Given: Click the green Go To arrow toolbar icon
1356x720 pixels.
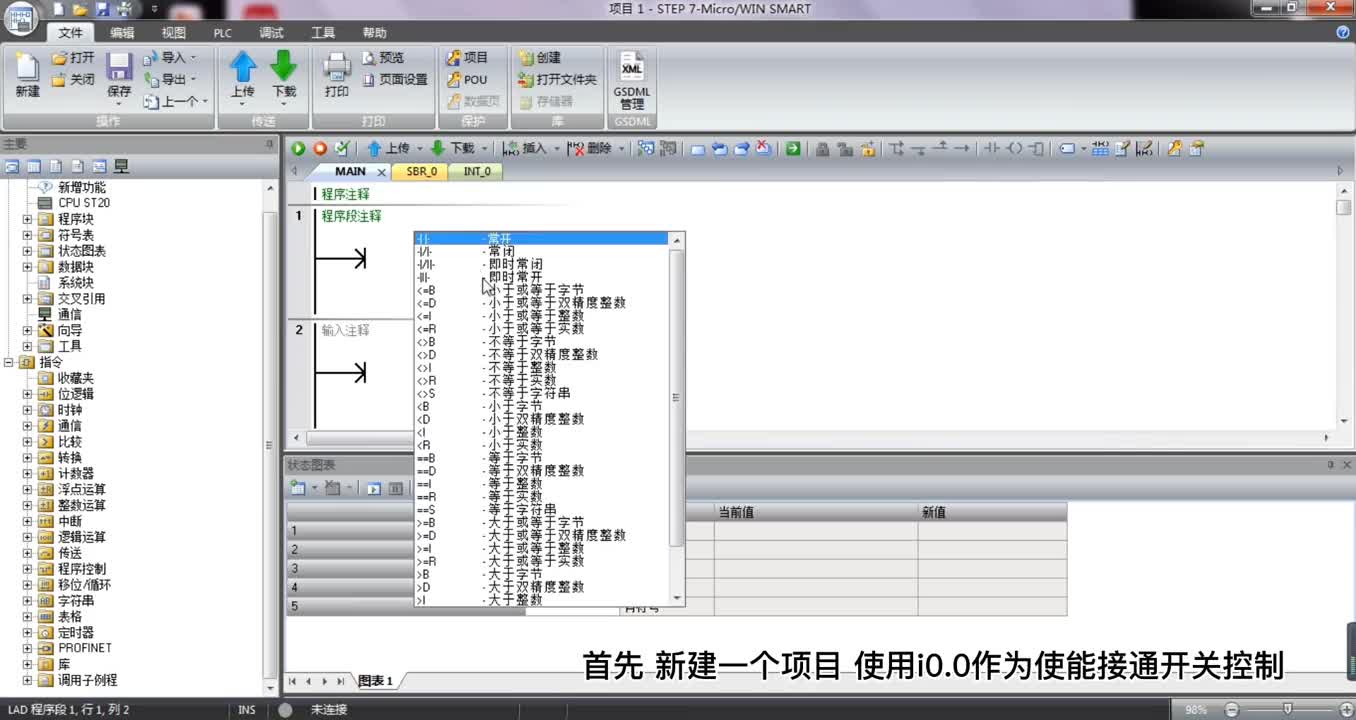Looking at the screenshot, I should (793, 148).
